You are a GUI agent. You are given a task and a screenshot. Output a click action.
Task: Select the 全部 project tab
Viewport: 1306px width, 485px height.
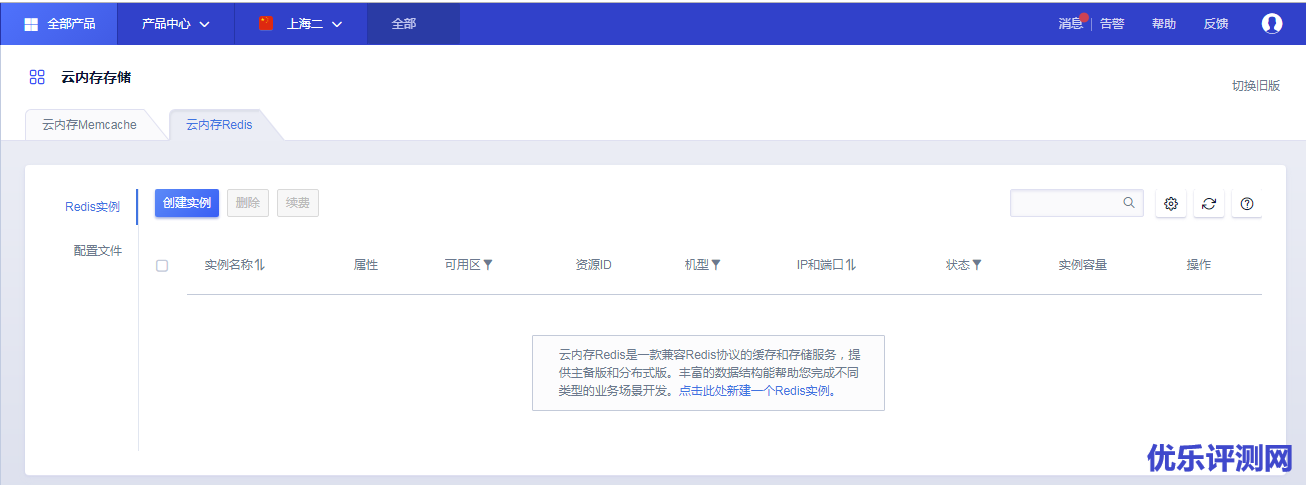[413, 23]
